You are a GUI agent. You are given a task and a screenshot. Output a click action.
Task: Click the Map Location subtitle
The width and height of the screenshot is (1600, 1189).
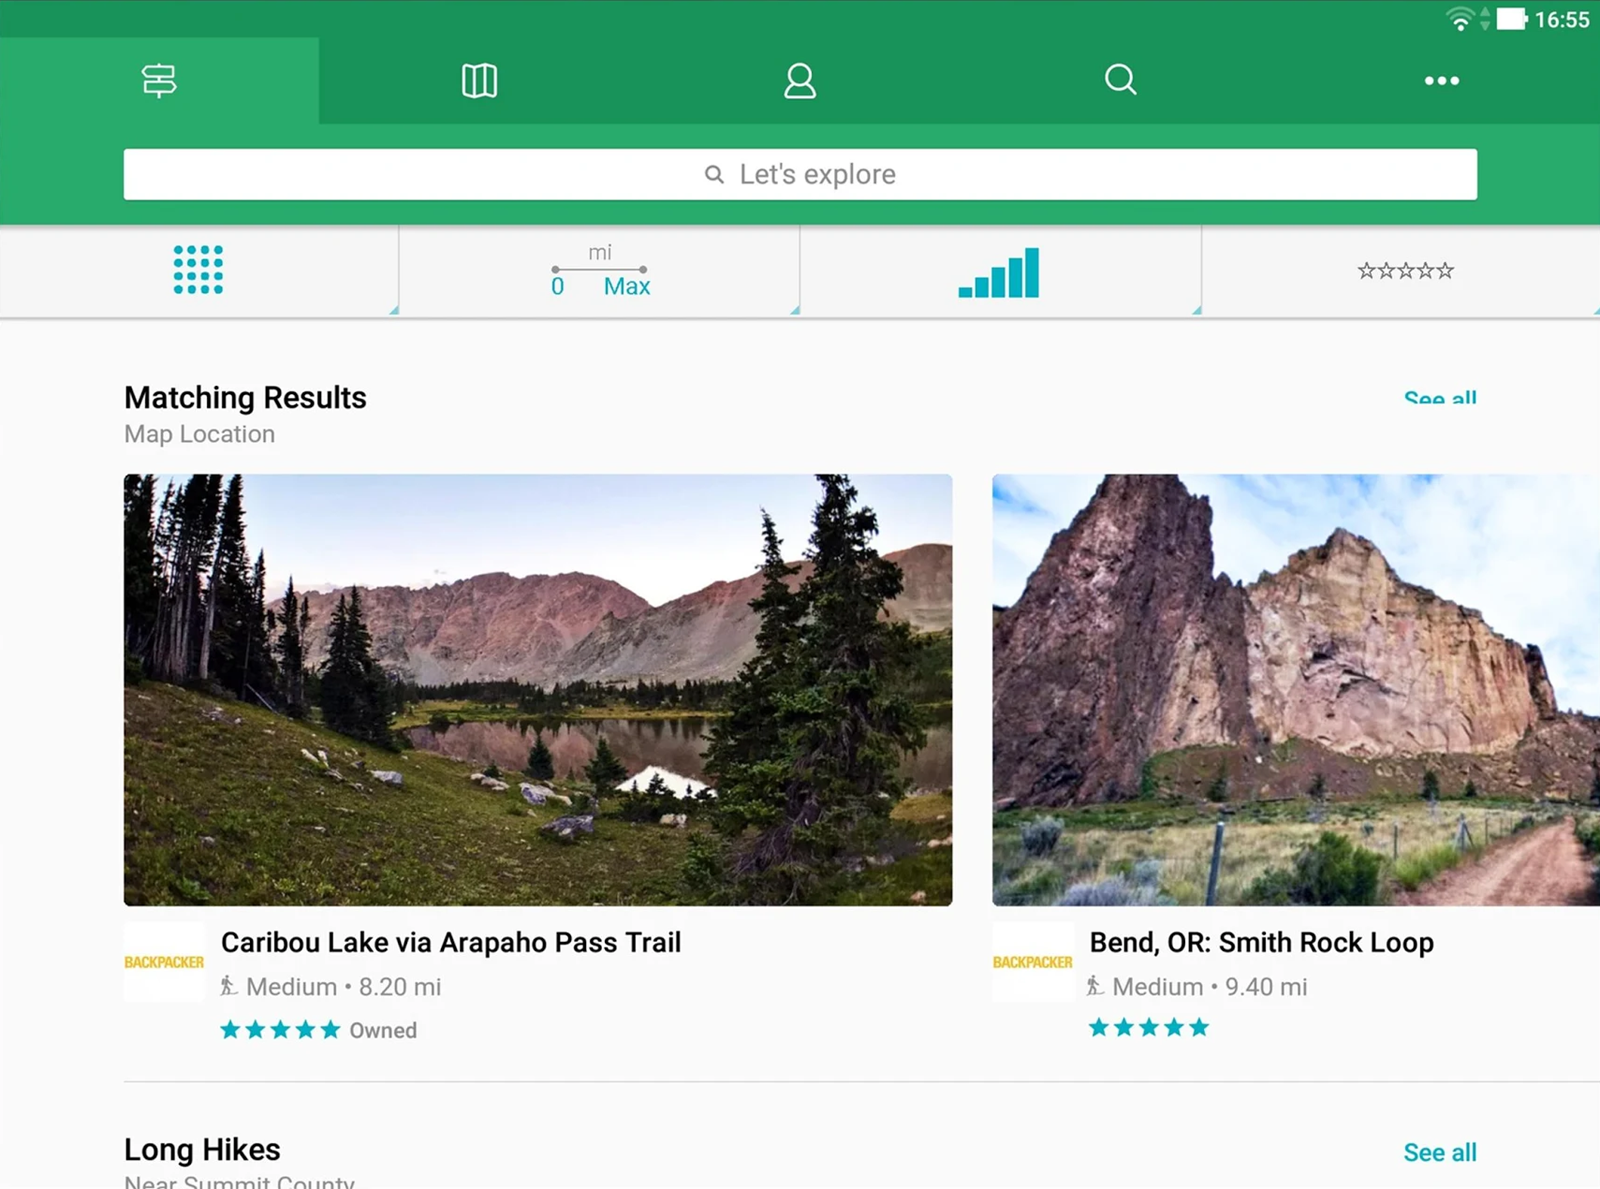(x=199, y=434)
